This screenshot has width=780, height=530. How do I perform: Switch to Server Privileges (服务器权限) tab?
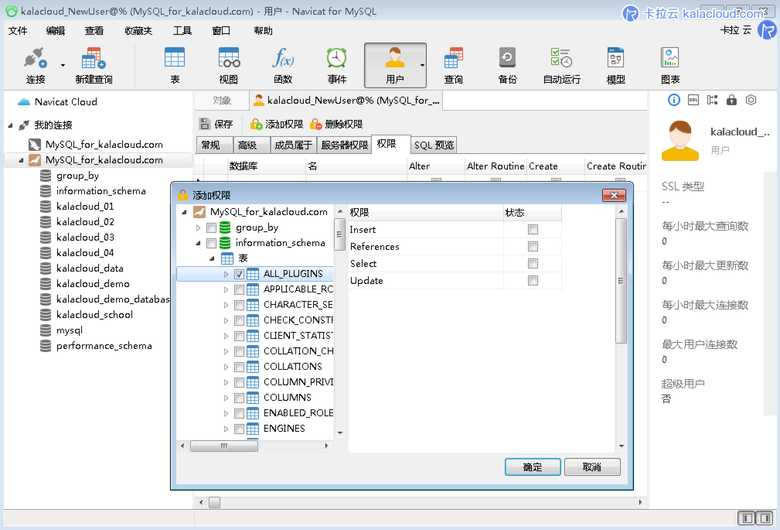(x=344, y=145)
